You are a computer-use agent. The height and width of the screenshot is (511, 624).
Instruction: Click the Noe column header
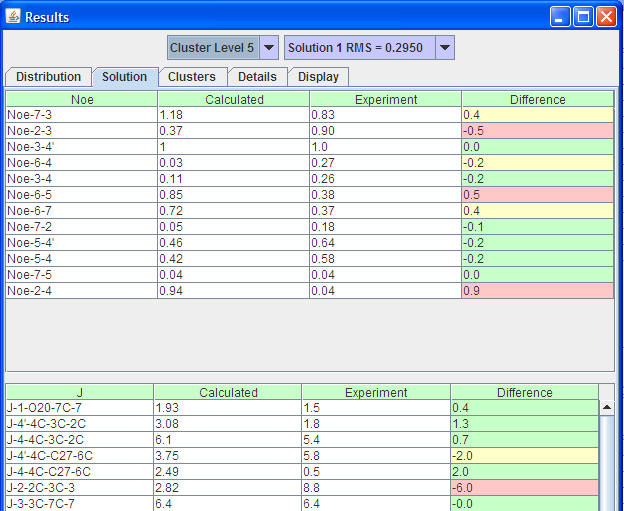81,99
